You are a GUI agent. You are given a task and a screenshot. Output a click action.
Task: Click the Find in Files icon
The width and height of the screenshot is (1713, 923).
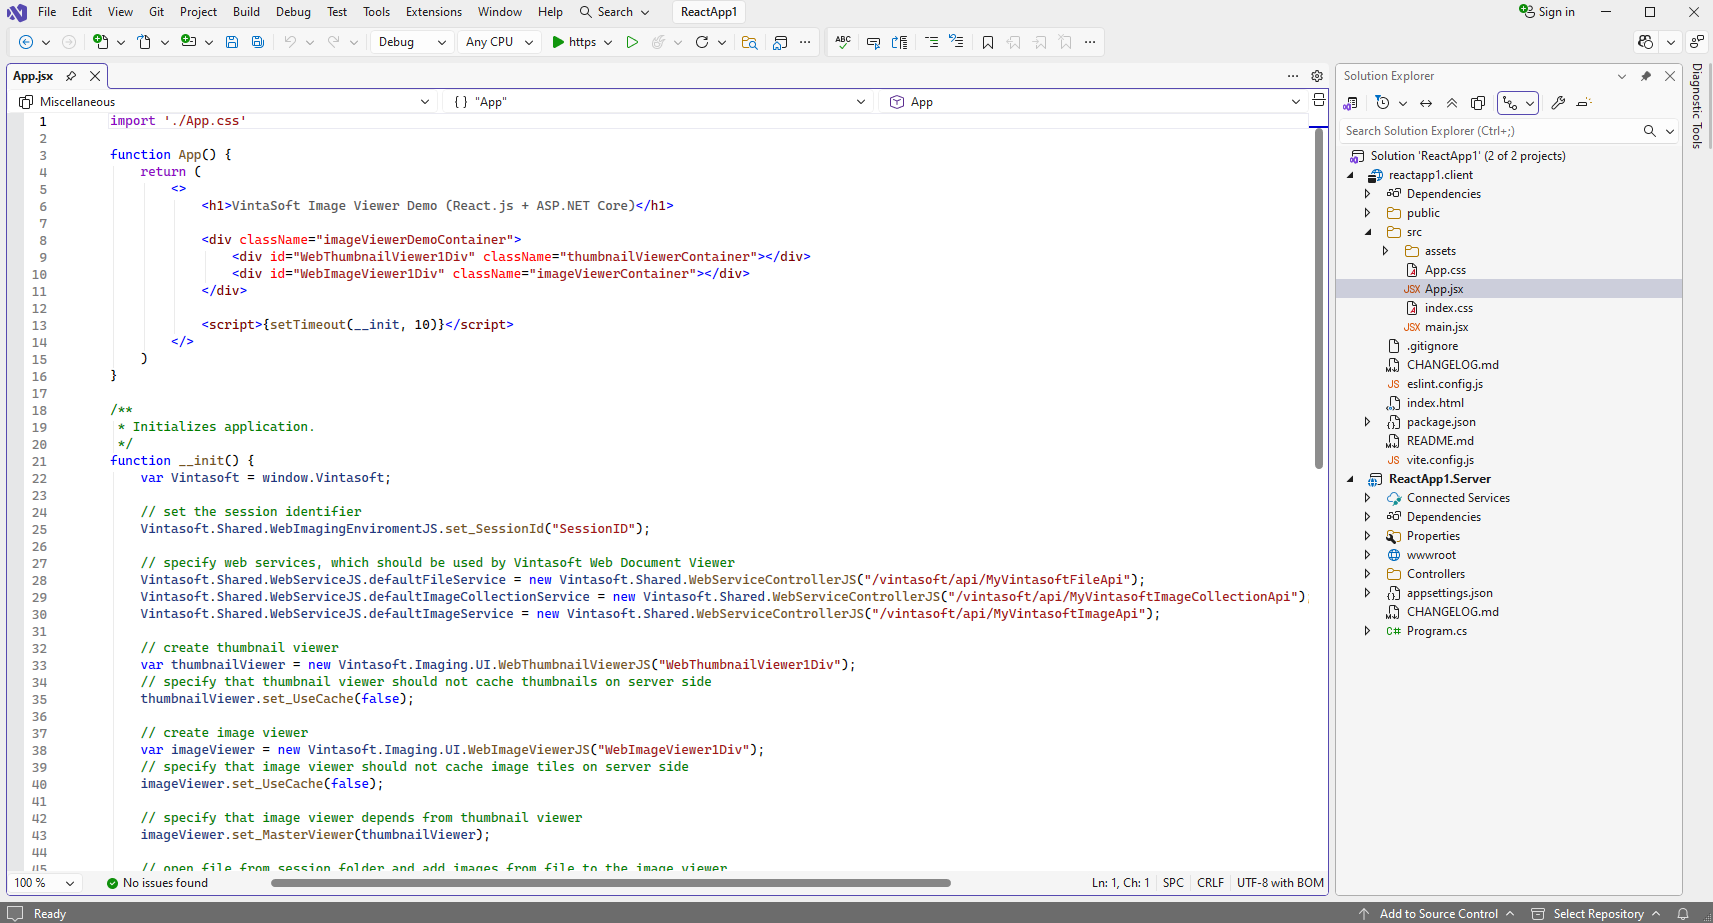[749, 42]
